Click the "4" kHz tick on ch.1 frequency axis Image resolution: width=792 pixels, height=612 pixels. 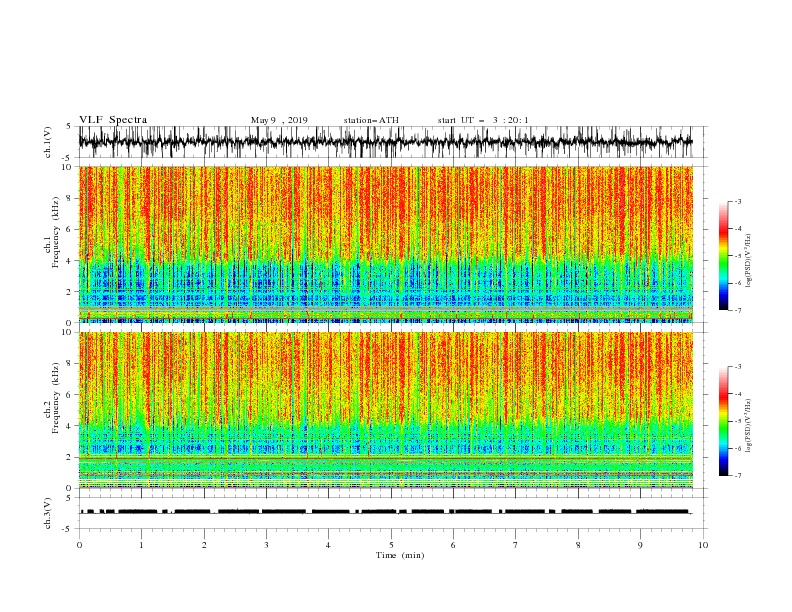69,261
